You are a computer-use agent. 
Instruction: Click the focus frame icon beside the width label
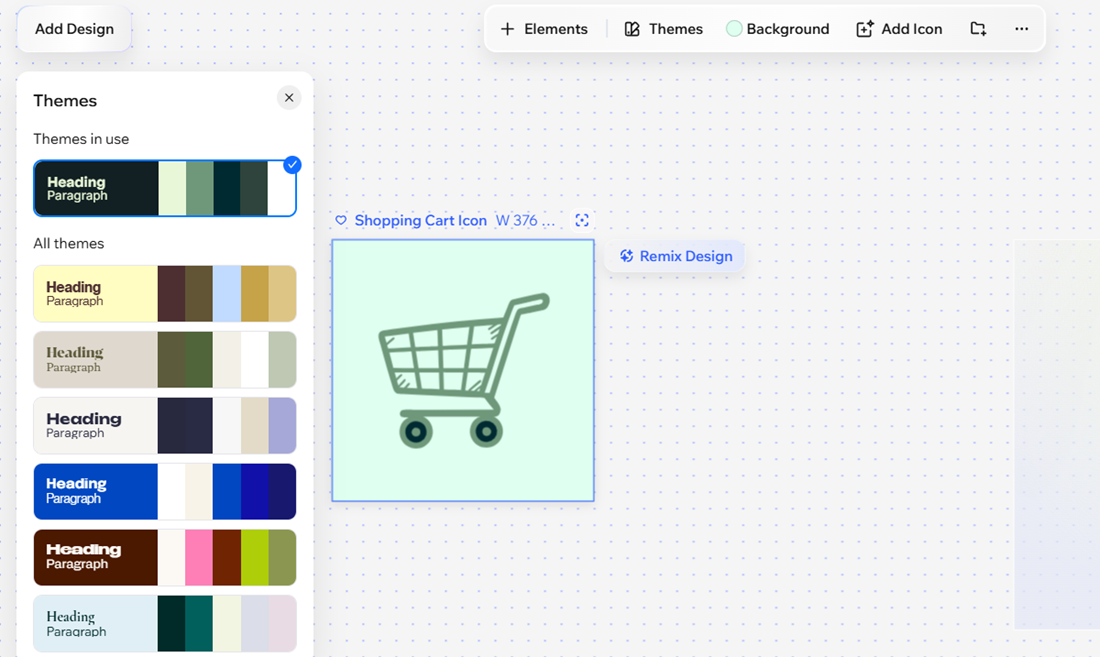click(582, 221)
